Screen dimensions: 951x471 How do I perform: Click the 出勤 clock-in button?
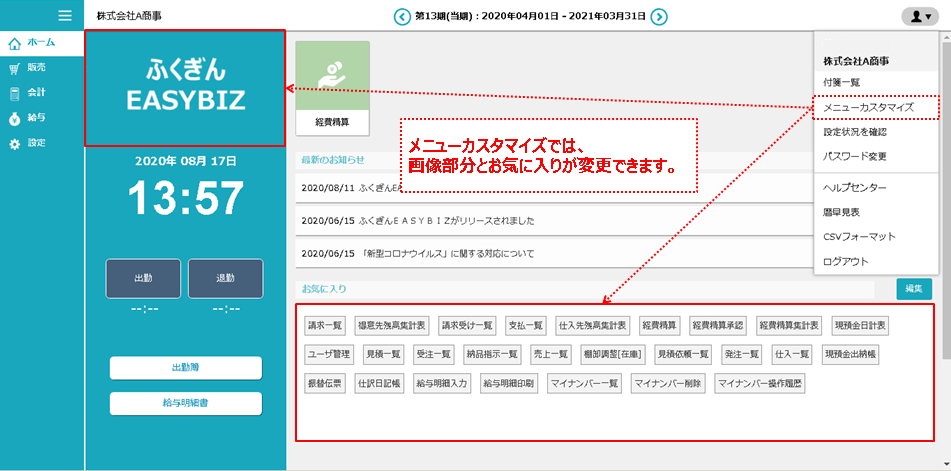point(143,279)
